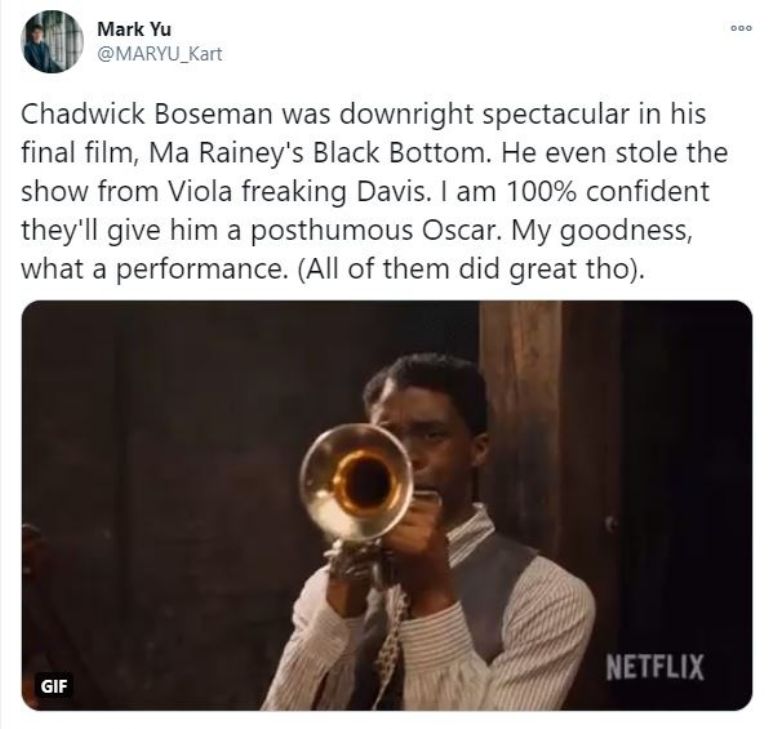Click the trumpet bell in the GIF
Screen dimensions: 768x729
(x=357, y=483)
